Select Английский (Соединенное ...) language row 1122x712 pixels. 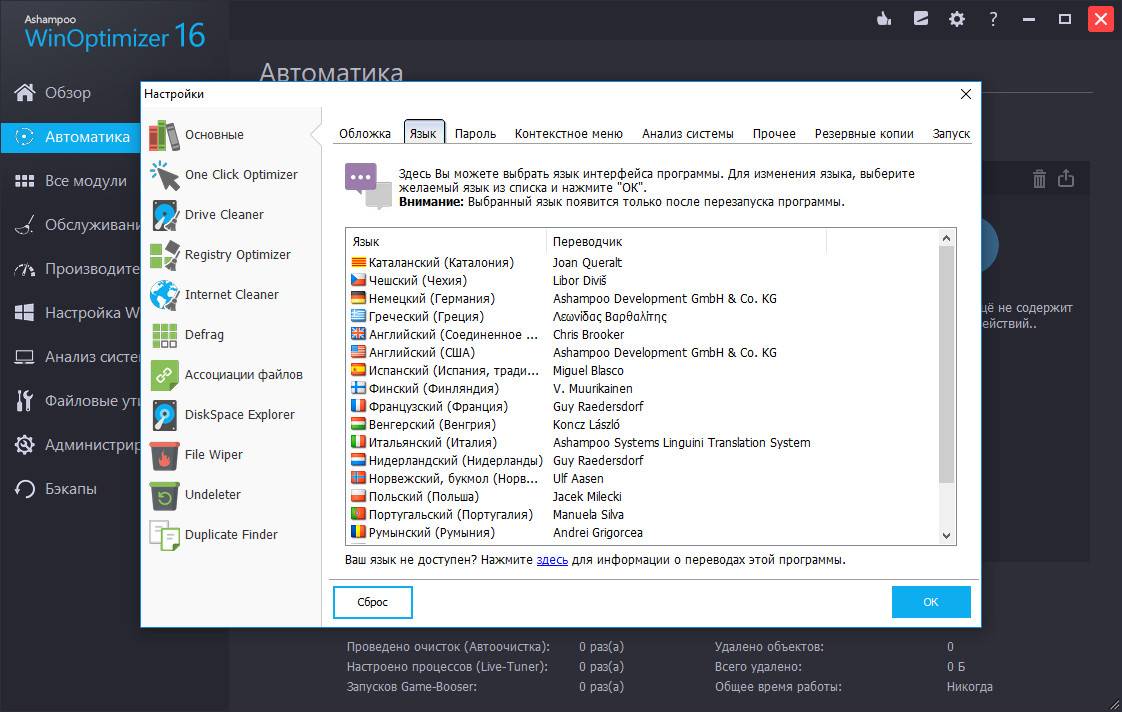click(x=642, y=335)
